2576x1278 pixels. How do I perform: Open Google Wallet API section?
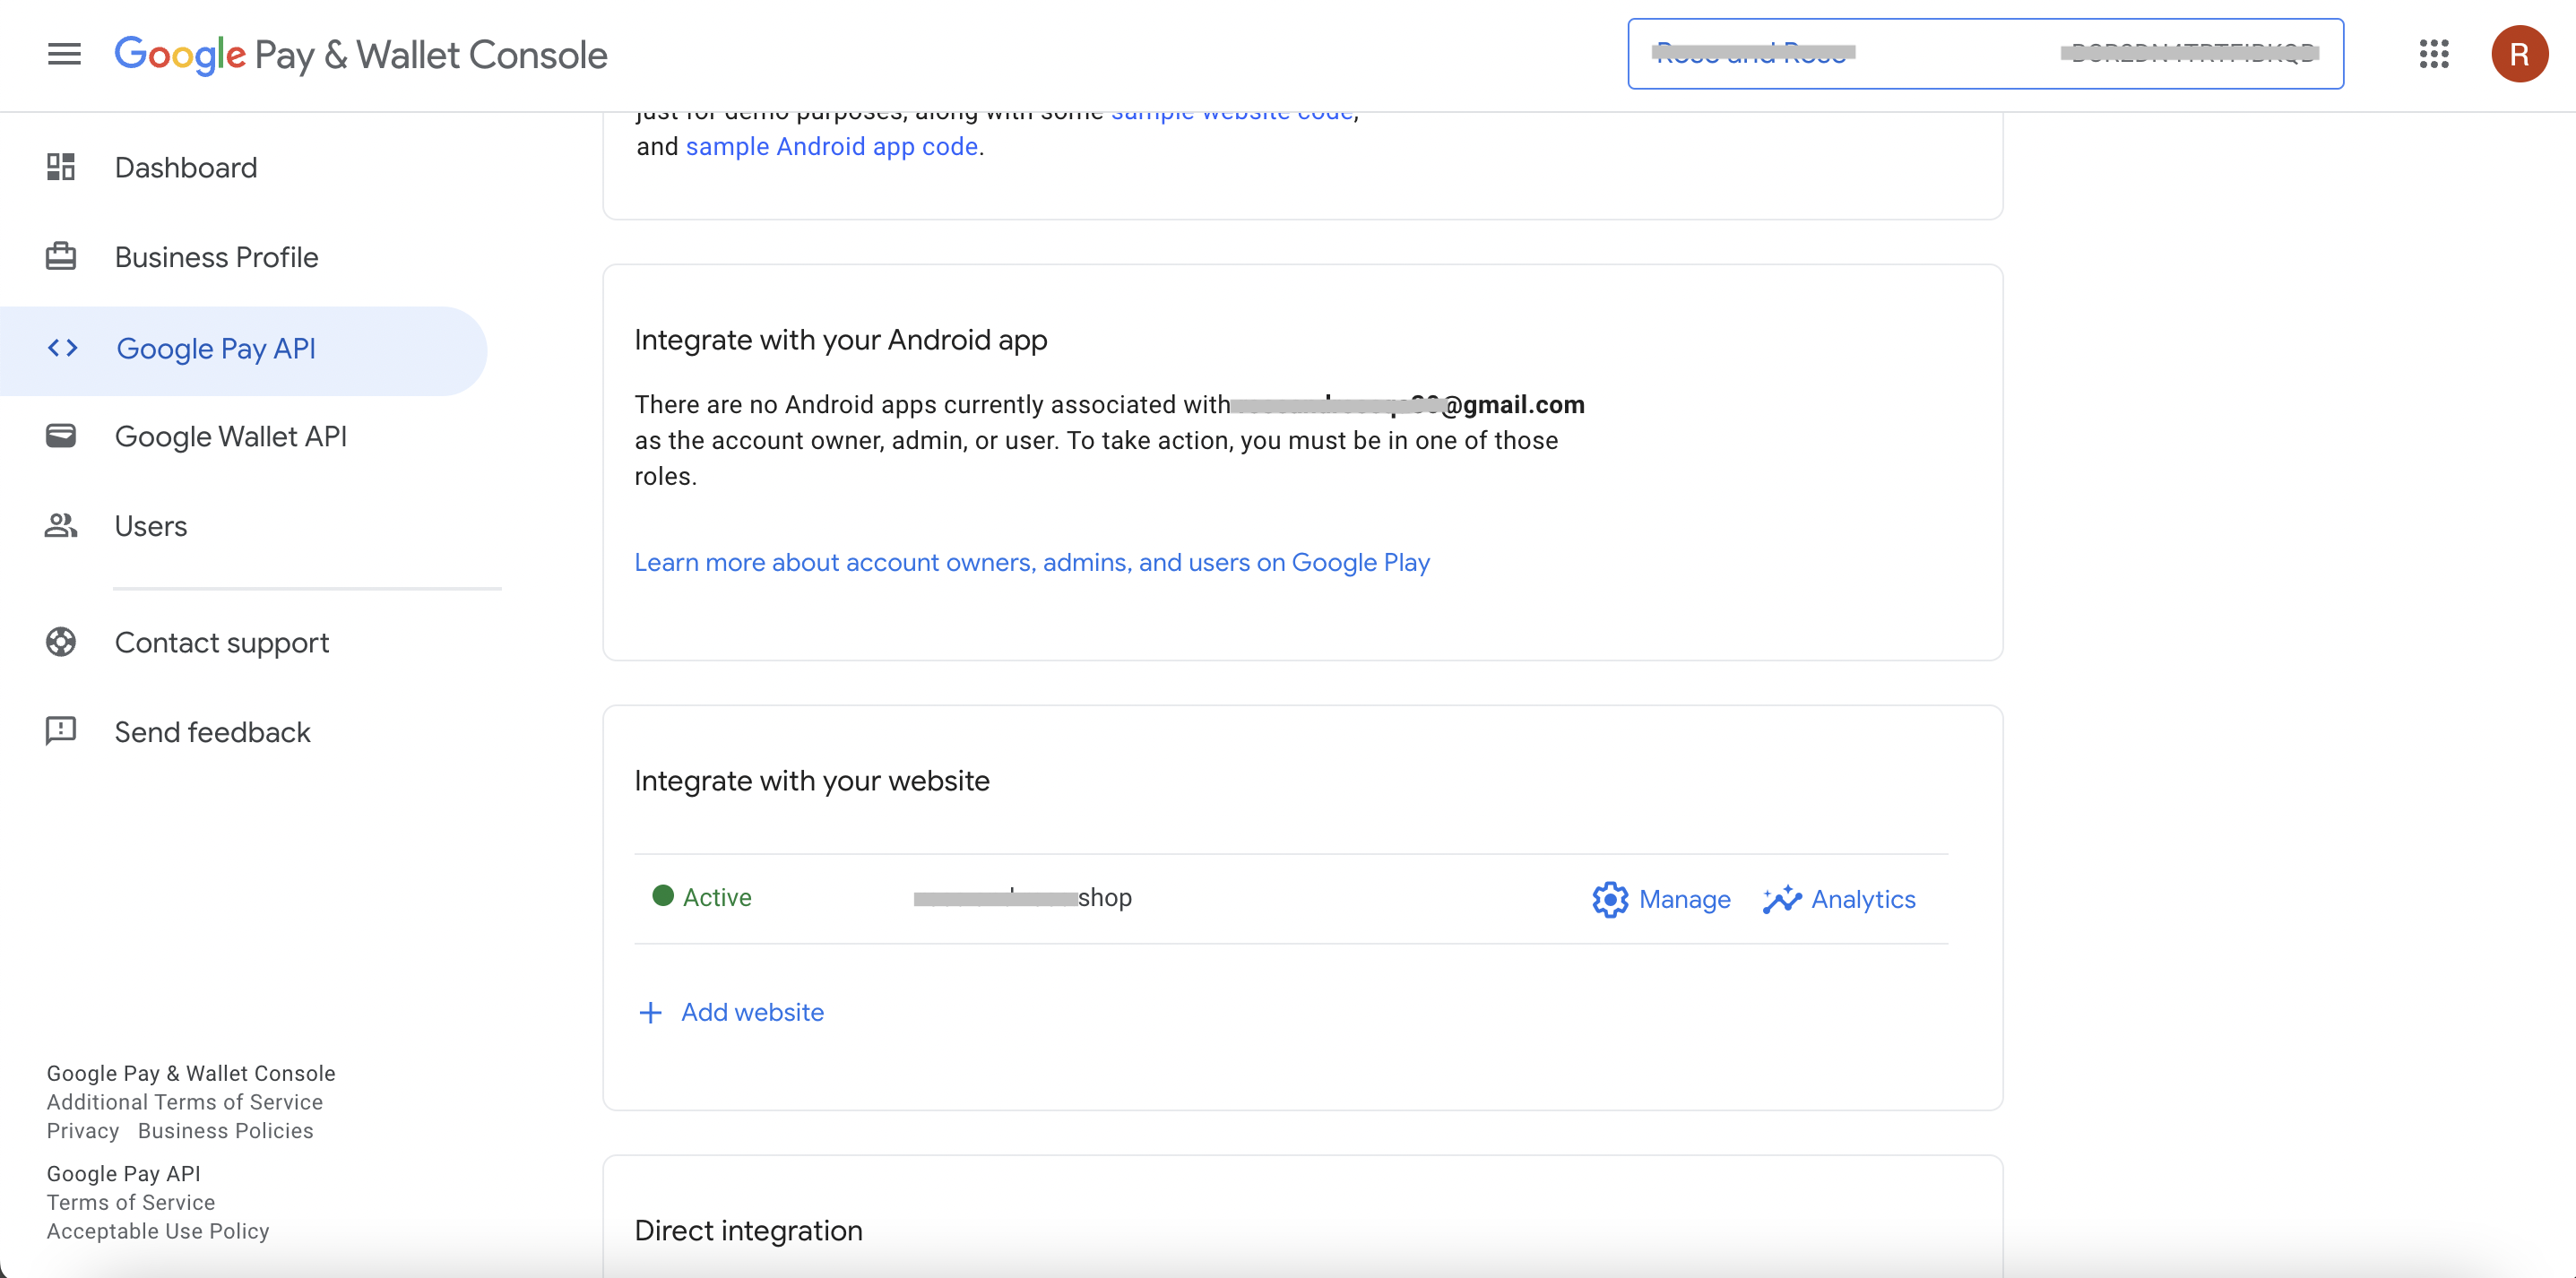tap(231, 436)
